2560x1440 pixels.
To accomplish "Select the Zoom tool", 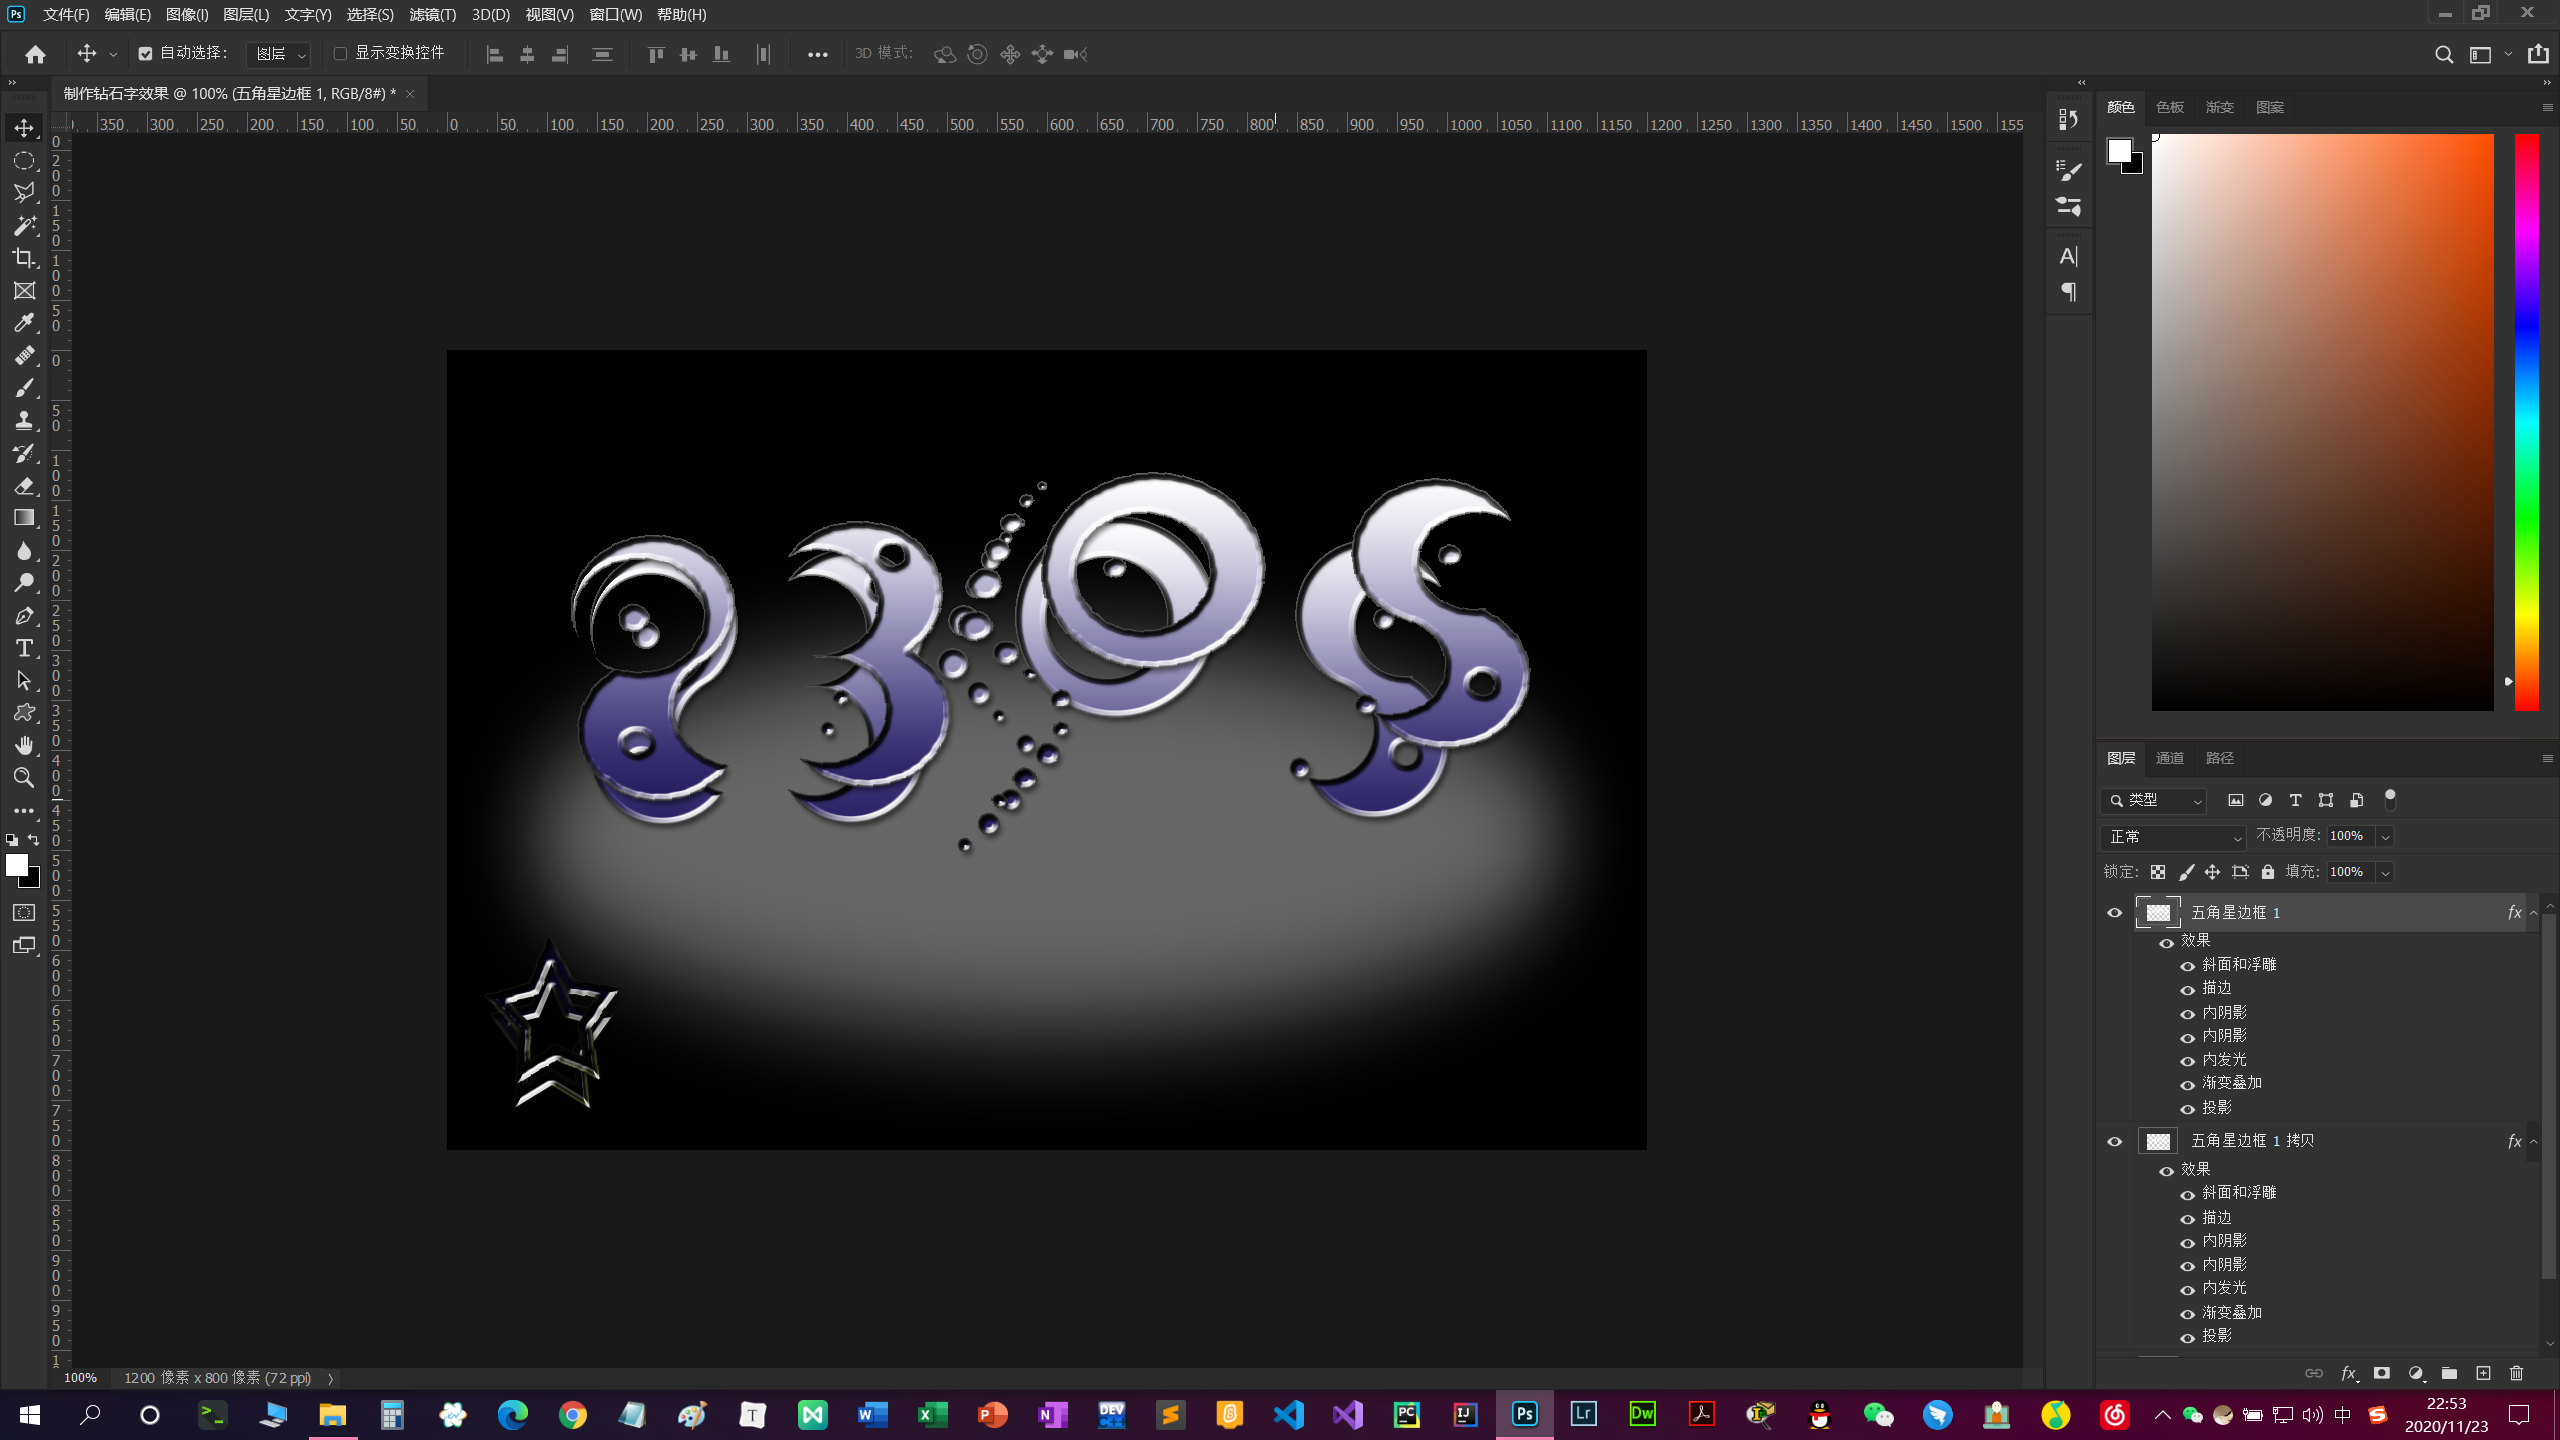I will click(24, 778).
